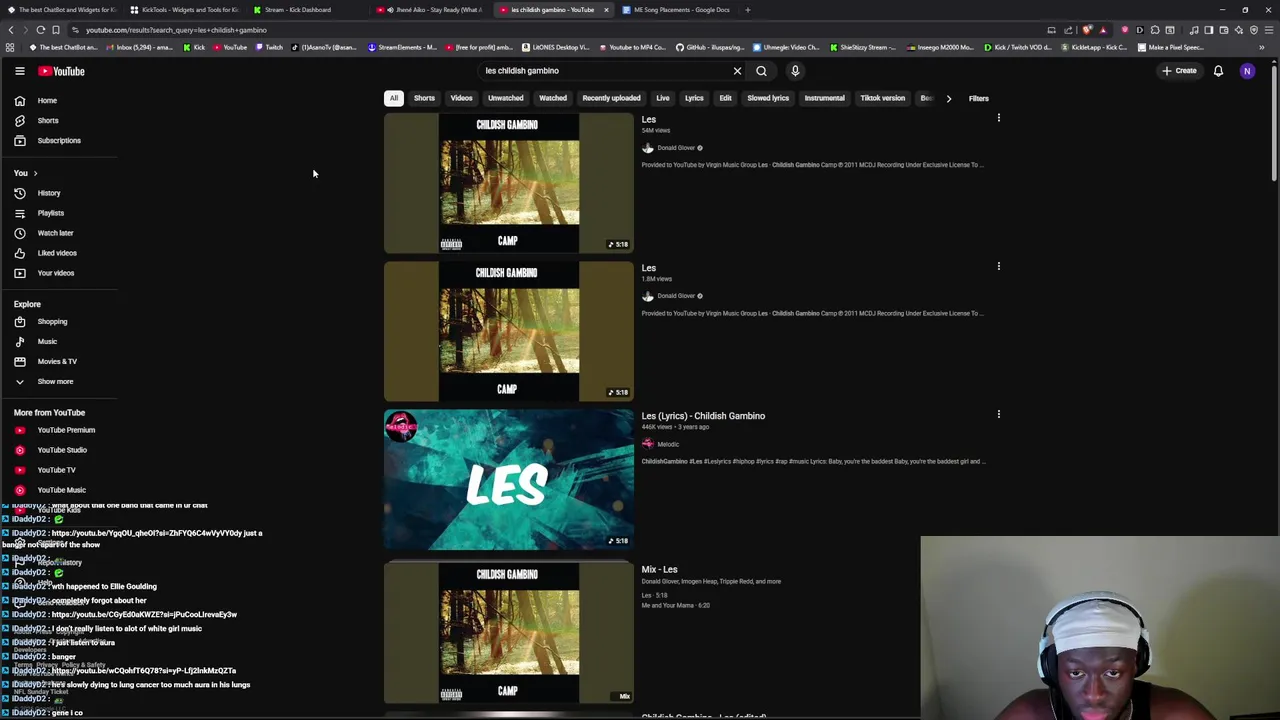Select the Shorts filter chip
Image resolution: width=1280 pixels, height=720 pixels.
pyautogui.click(x=424, y=98)
